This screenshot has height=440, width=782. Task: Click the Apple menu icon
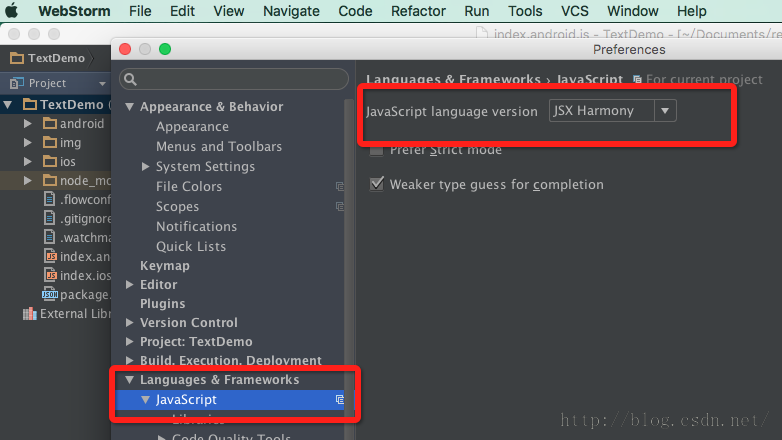pos(14,11)
